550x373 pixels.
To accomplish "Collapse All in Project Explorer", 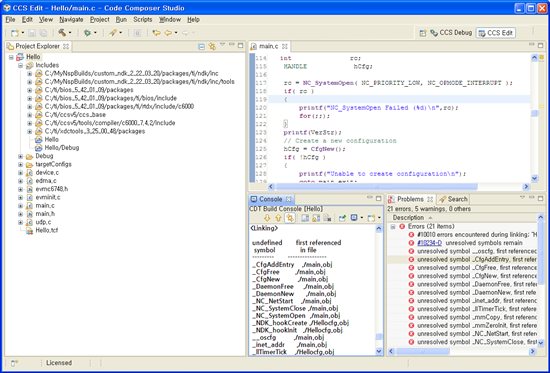I will (201, 46).
